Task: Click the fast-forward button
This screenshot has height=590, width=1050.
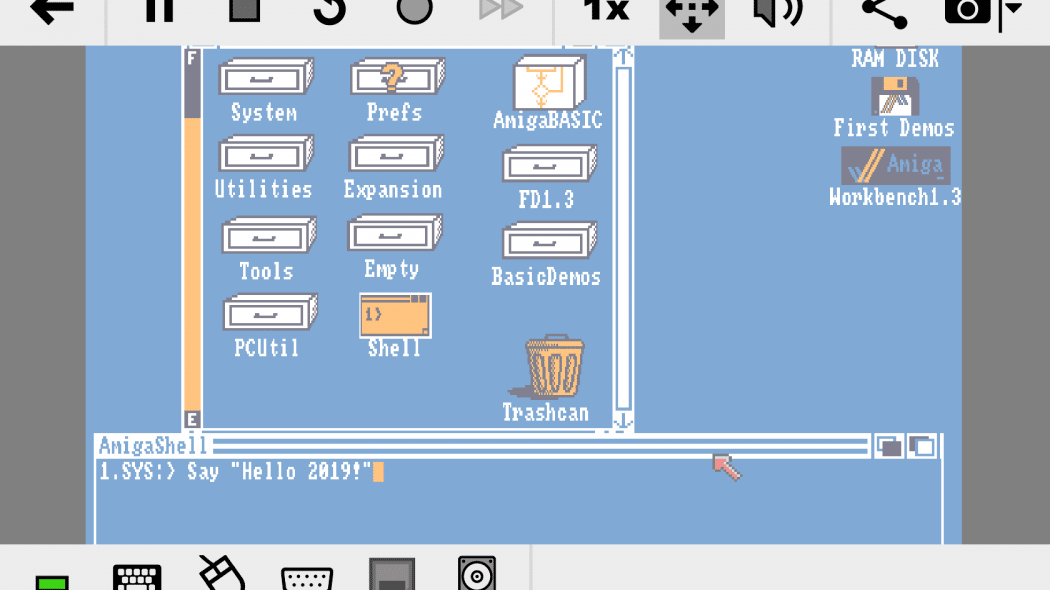Action: 501,9
